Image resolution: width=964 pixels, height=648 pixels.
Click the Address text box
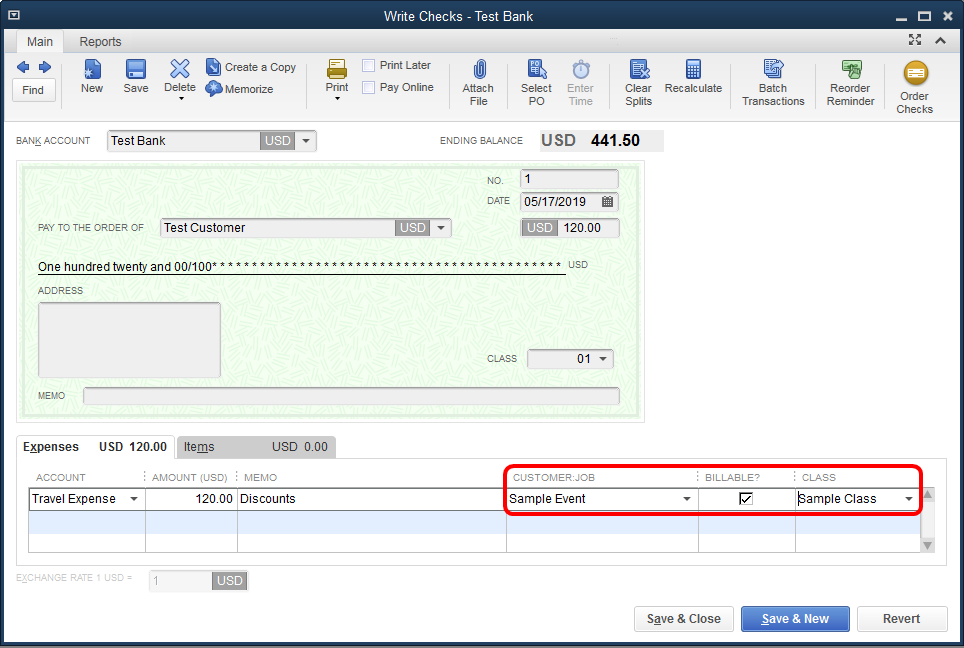129,339
